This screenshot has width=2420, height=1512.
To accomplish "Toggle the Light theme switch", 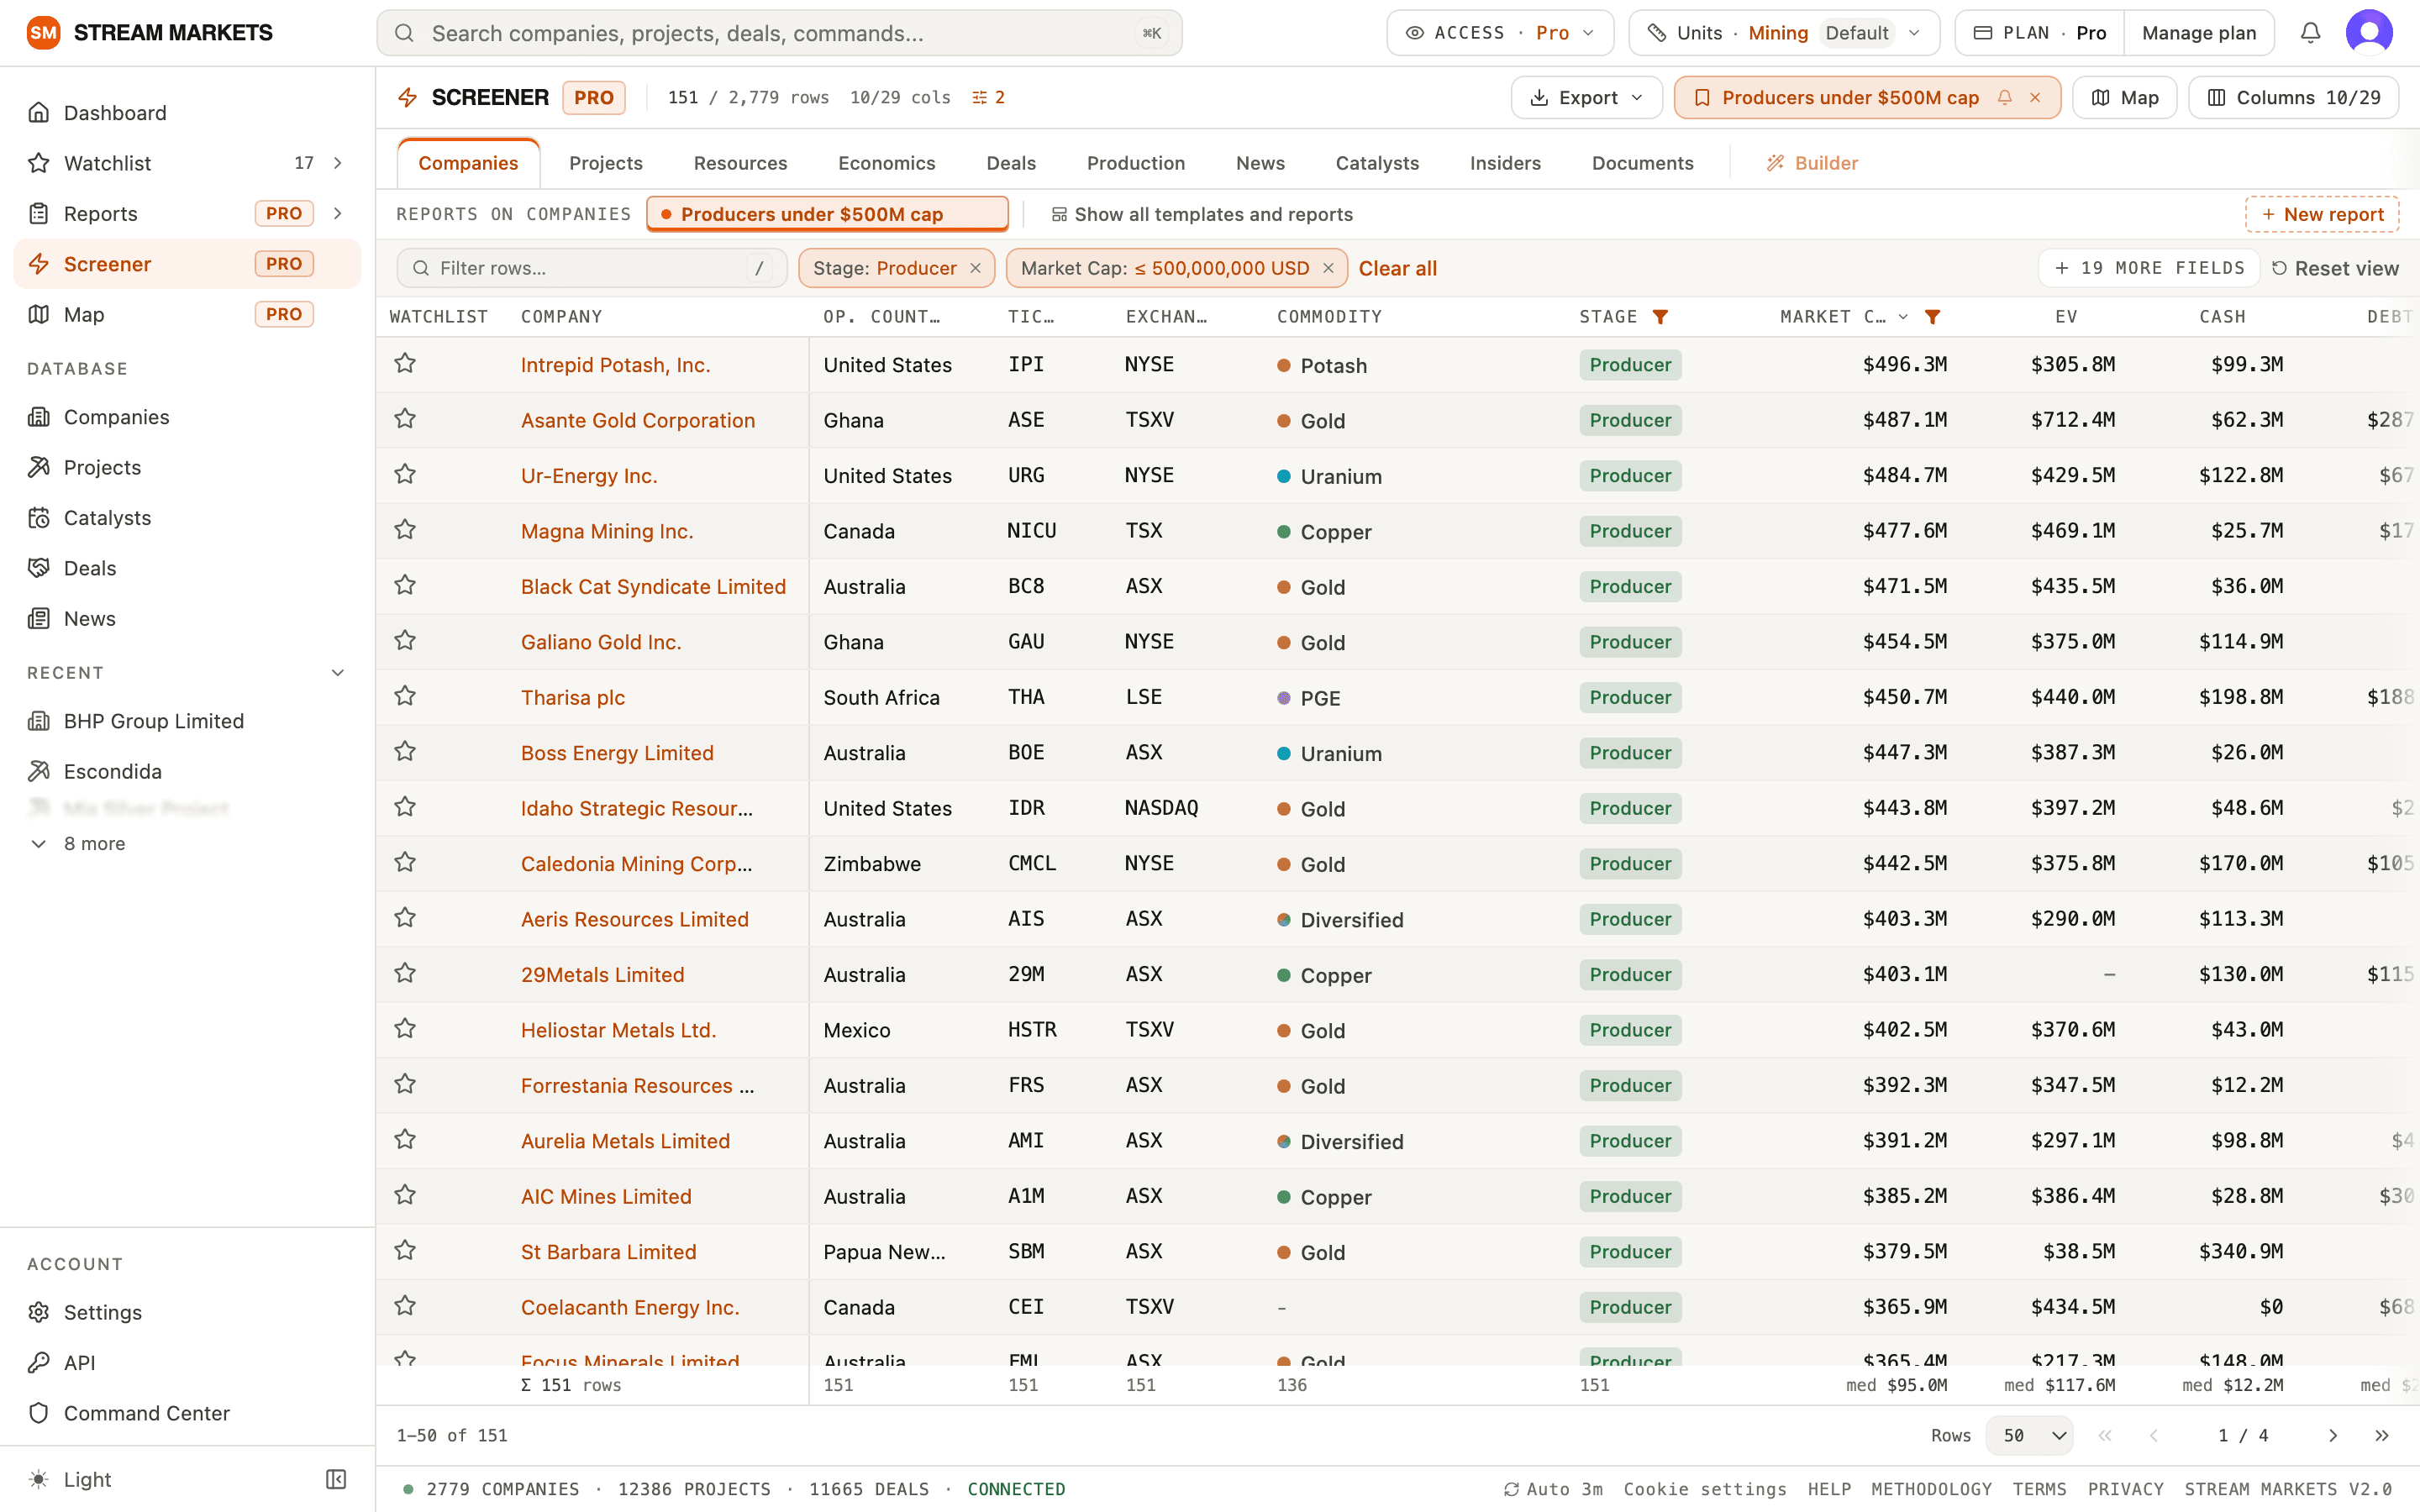I will tap(70, 1479).
